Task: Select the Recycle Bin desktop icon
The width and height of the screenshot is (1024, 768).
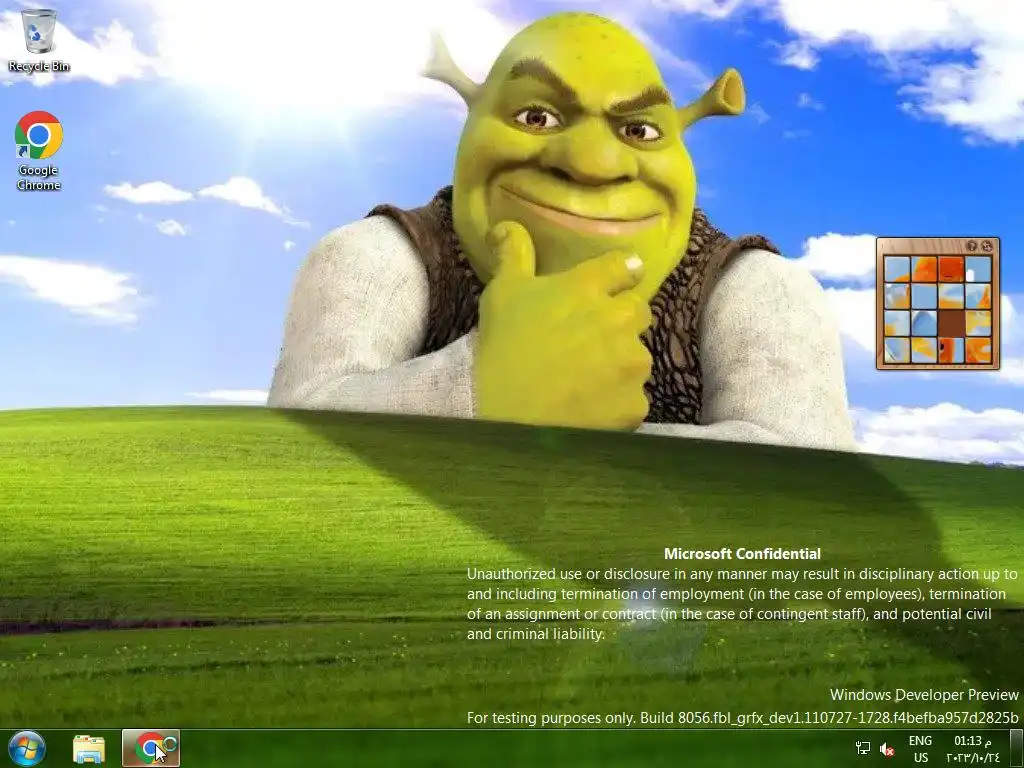Action: tap(39, 40)
